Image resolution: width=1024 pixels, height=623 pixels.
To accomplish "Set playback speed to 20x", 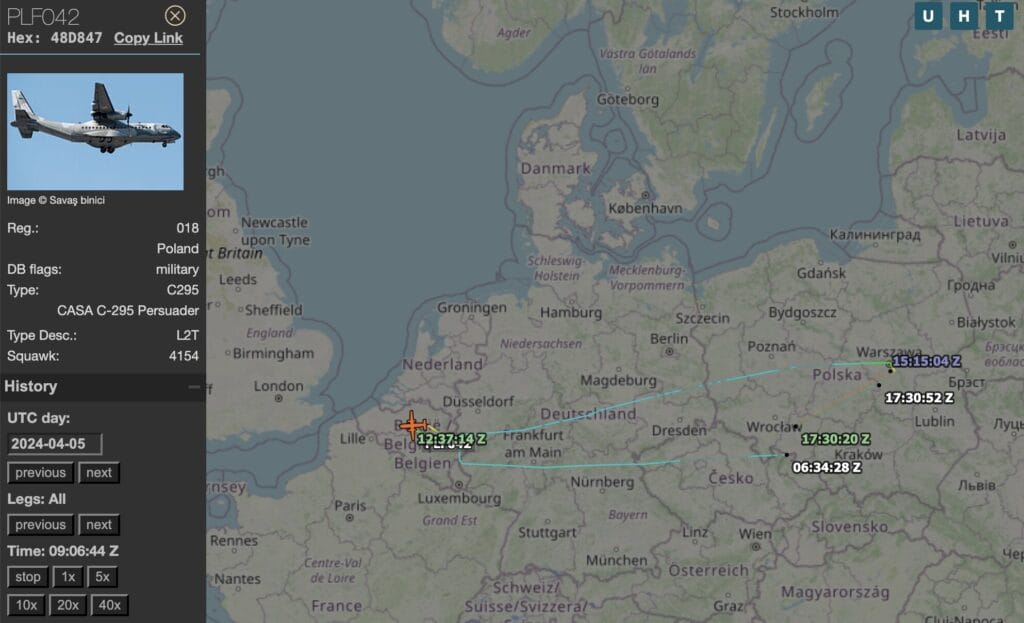I will click(68, 605).
